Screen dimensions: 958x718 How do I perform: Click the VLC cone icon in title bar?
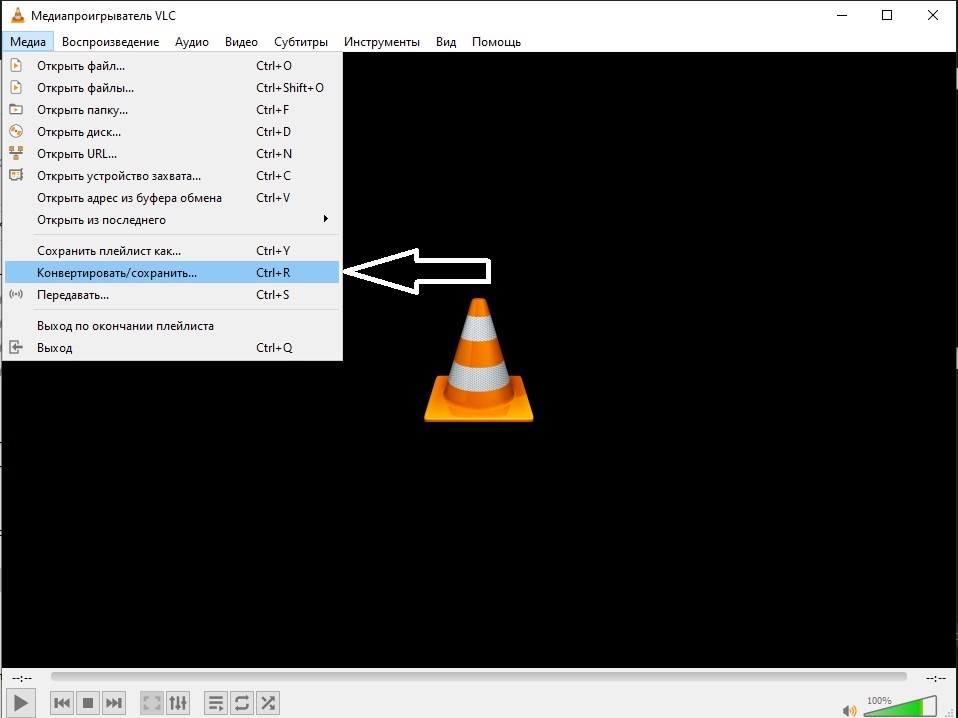click(x=18, y=15)
